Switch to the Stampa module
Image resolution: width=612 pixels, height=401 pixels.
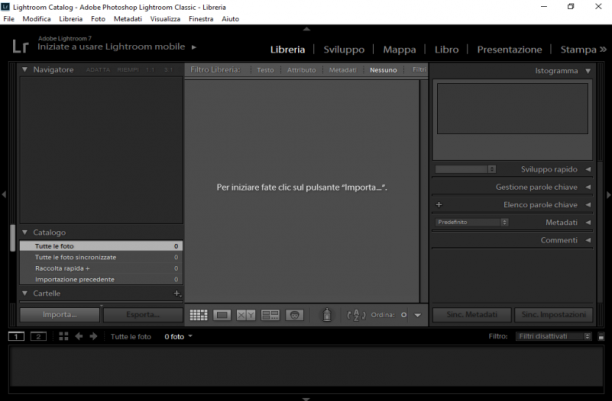coord(578,50)
